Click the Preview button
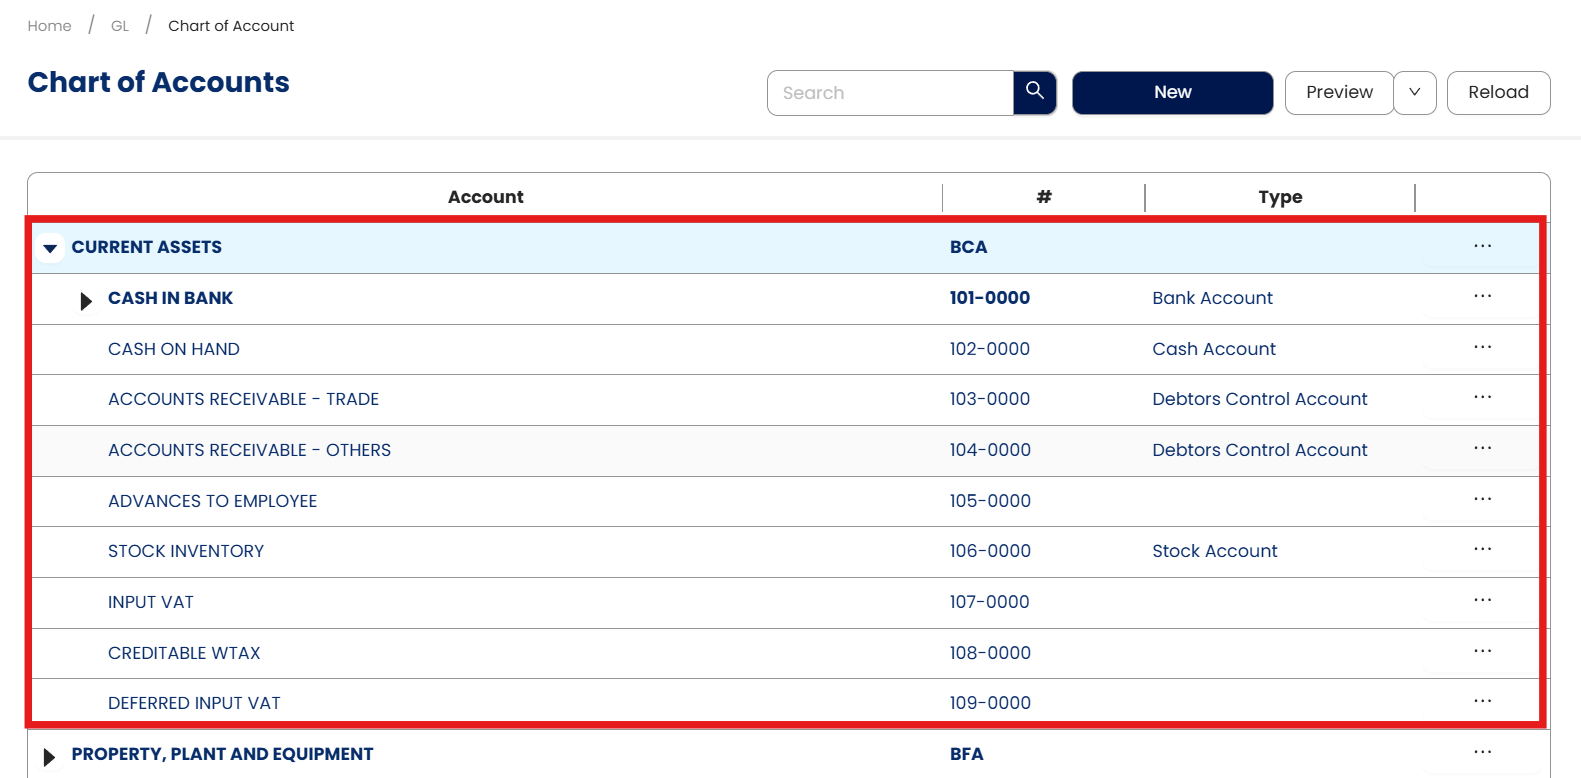 pos(1339,92)
